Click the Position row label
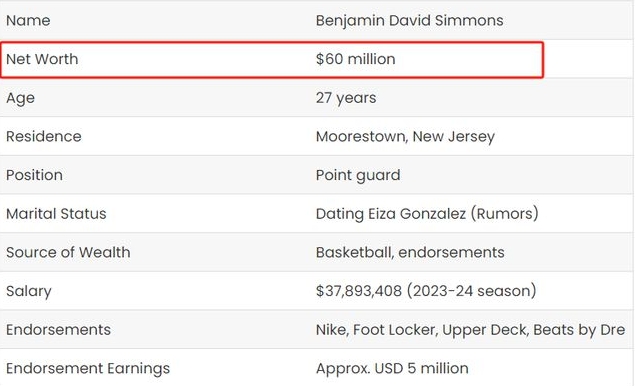635x386 pixels. (34, 175)
